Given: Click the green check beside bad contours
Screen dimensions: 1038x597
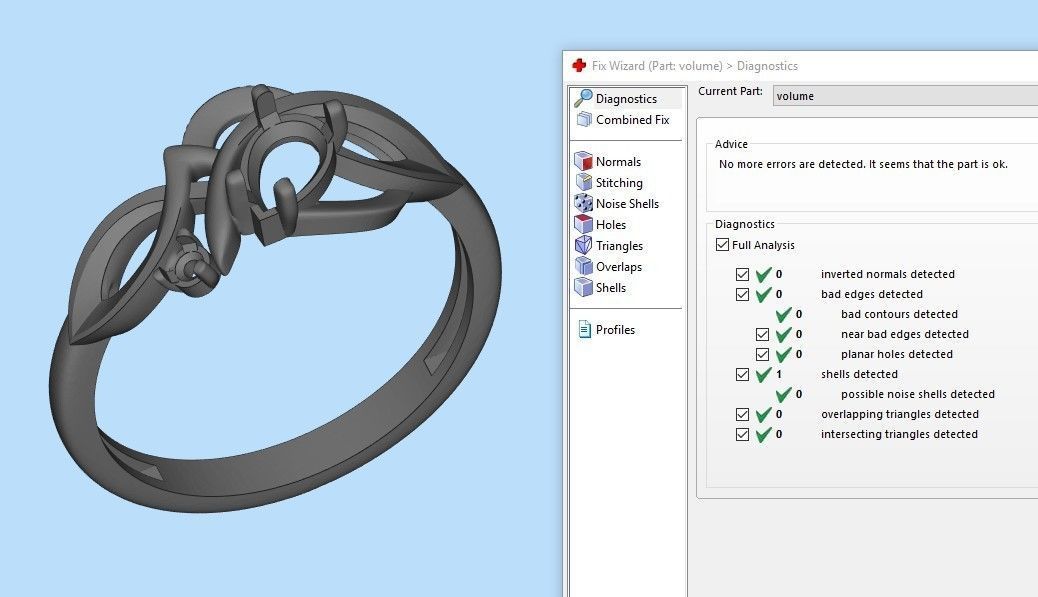Looking at the screenshot, I should tap(783, 314).
